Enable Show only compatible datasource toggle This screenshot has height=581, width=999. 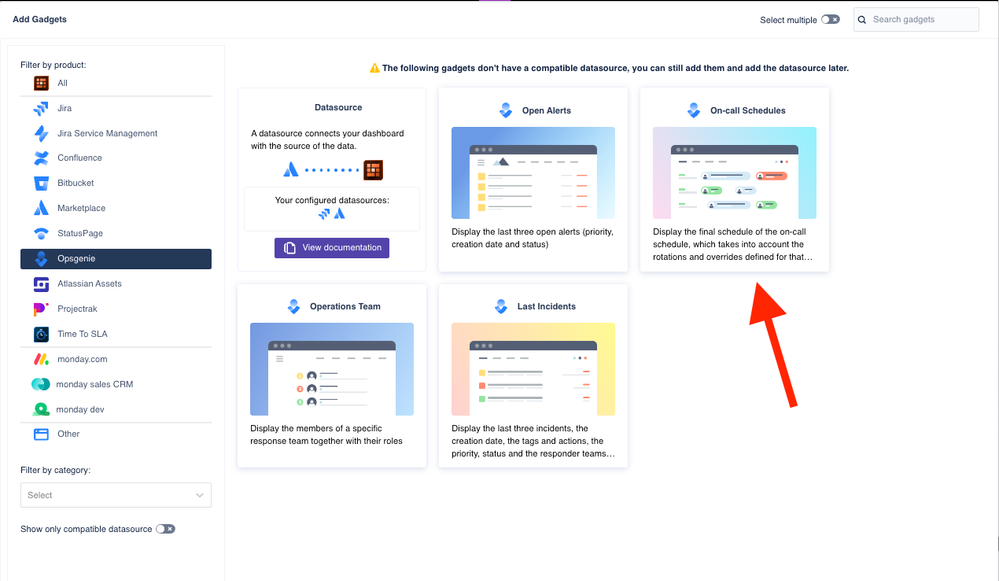(166, 529)
